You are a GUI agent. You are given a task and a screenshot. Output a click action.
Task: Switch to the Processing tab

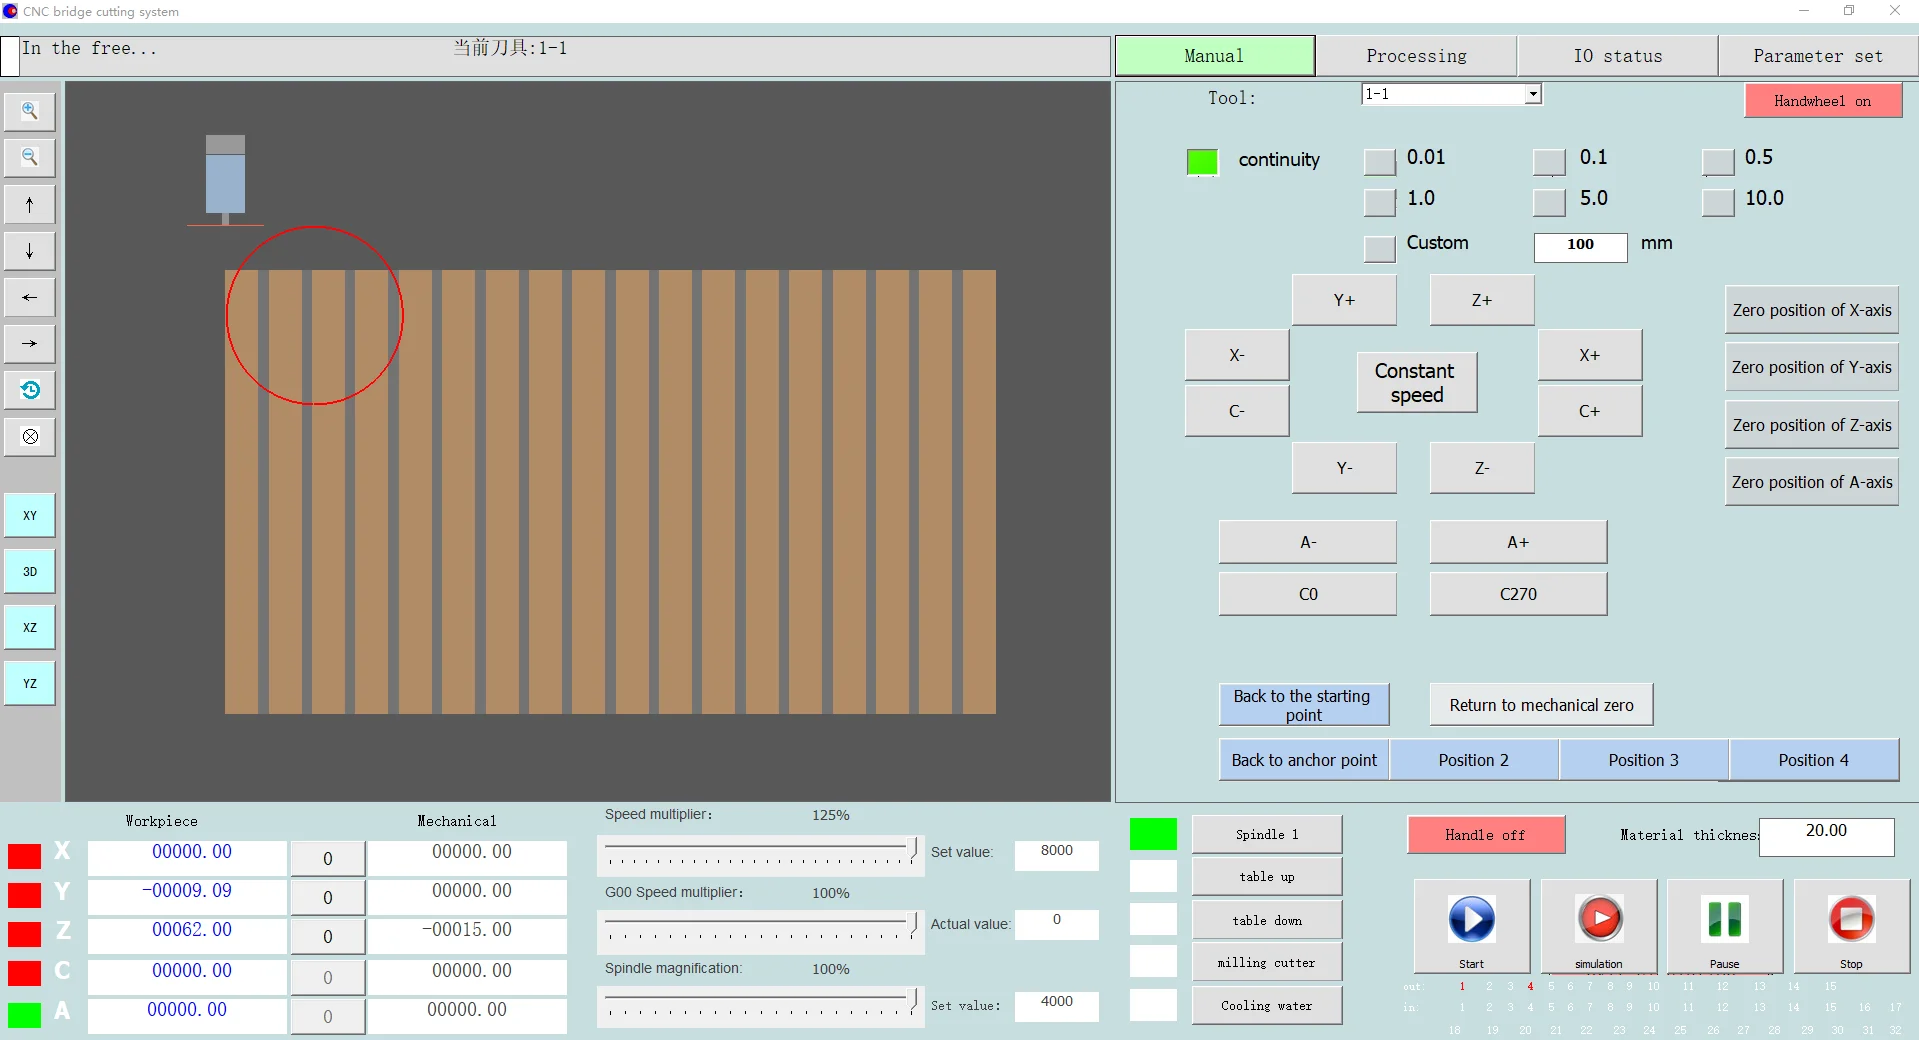(x=1416, y=56)
